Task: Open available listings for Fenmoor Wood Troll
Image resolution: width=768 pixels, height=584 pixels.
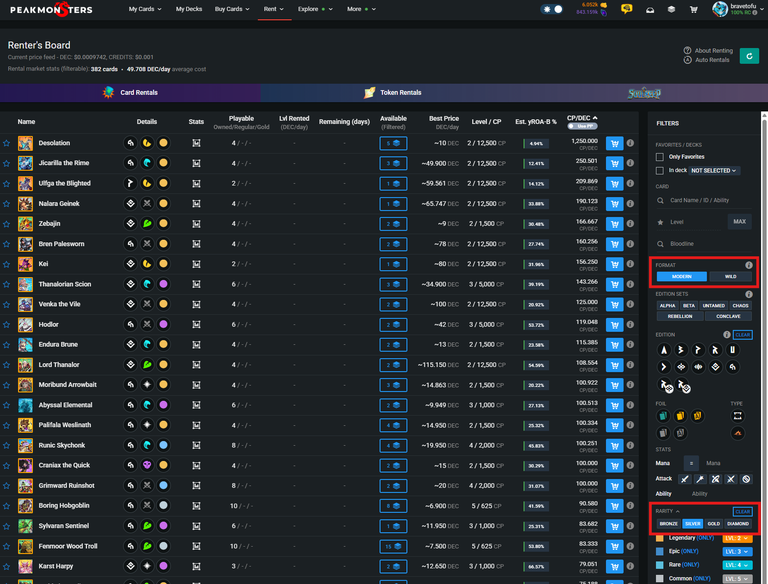Action: pos(393,546)
